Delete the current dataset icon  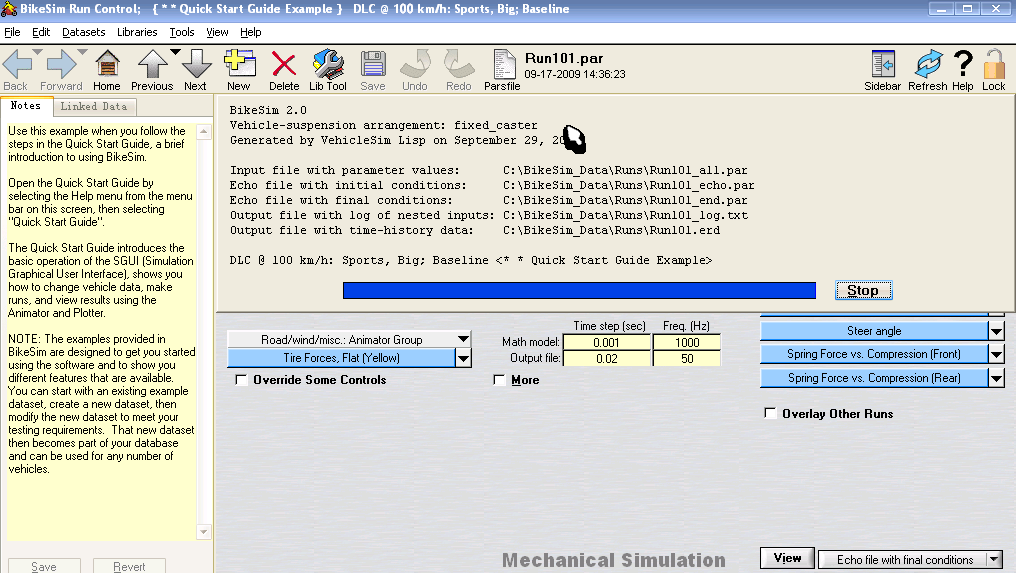pos(284,65)
